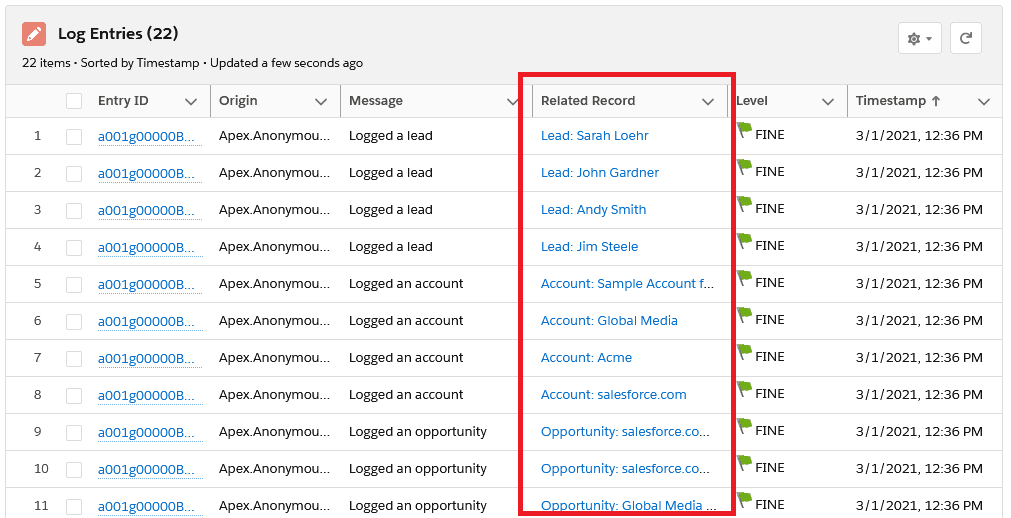The height and width of the screenshot is (518, 1011).
Task: Click 'Logged an account' in row 6
Action: point(406,321)
